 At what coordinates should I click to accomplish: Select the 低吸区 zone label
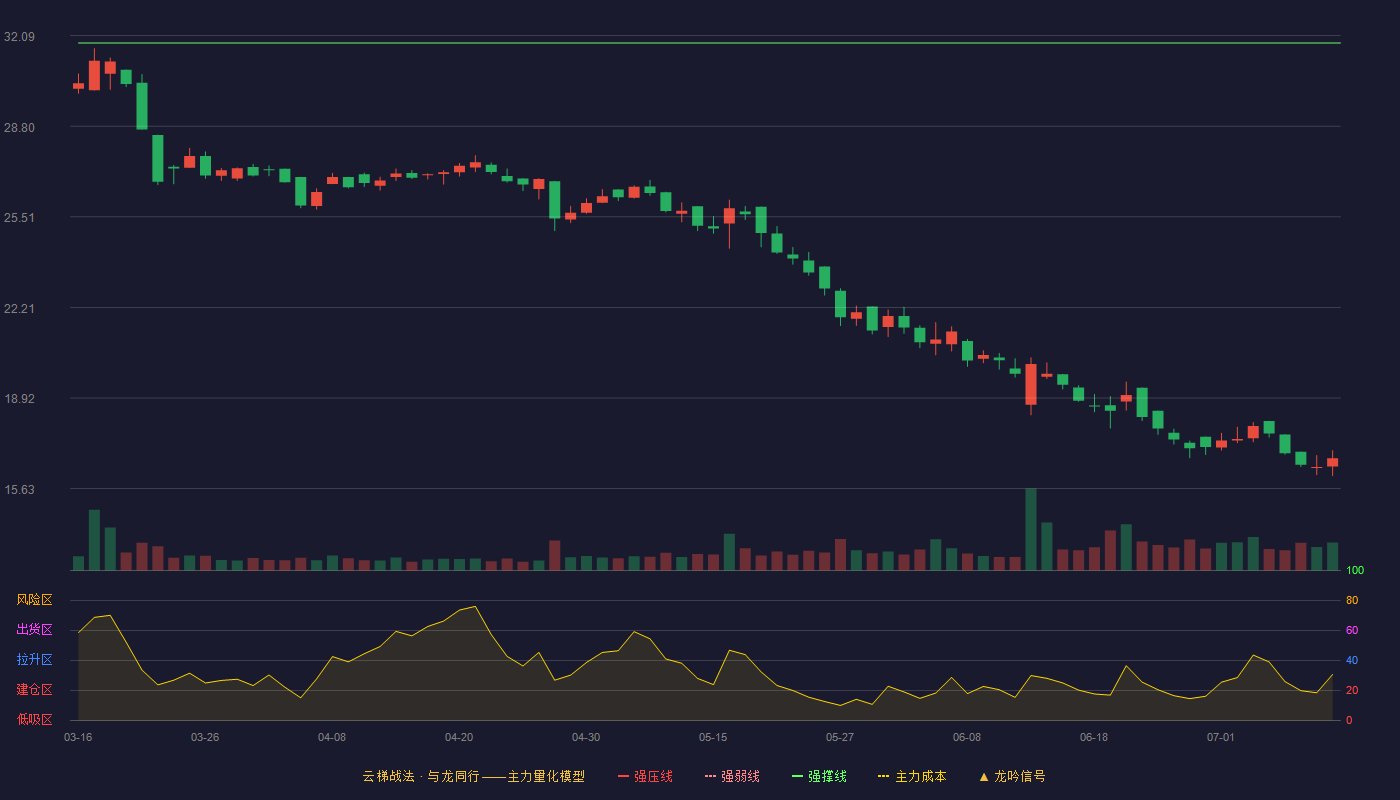coord(34,719)
